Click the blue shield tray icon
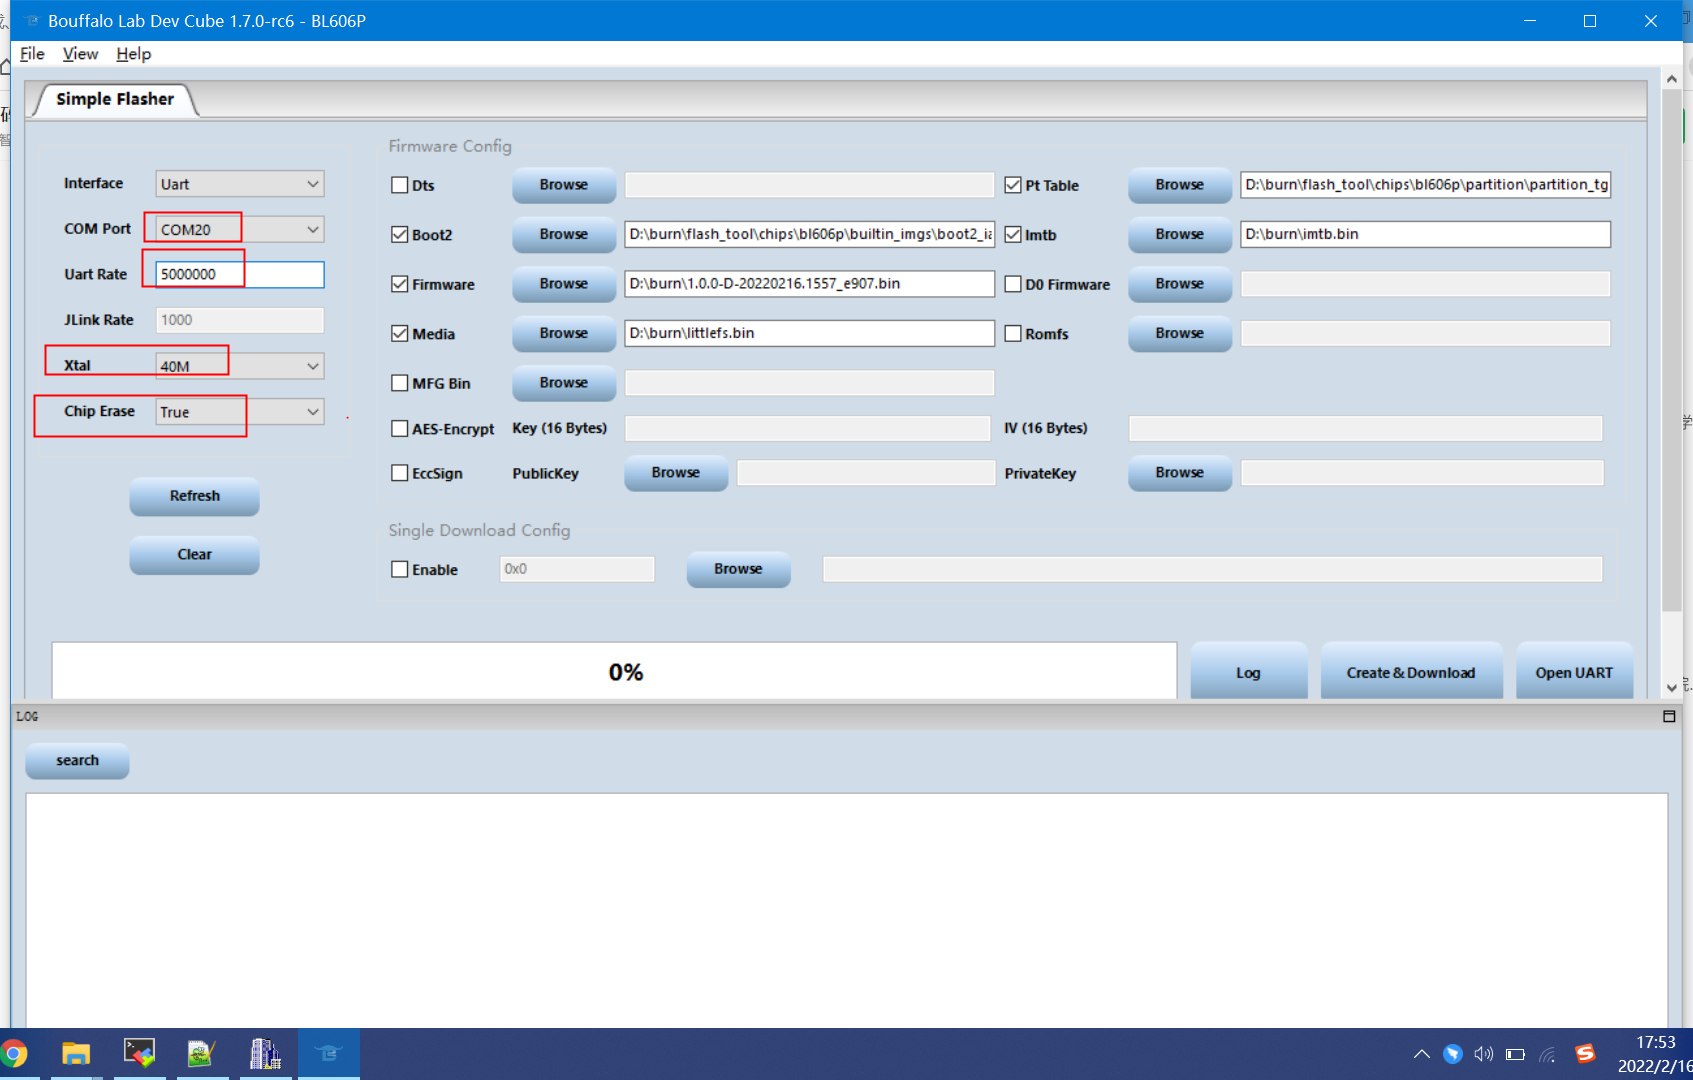 point(1453,1054)
